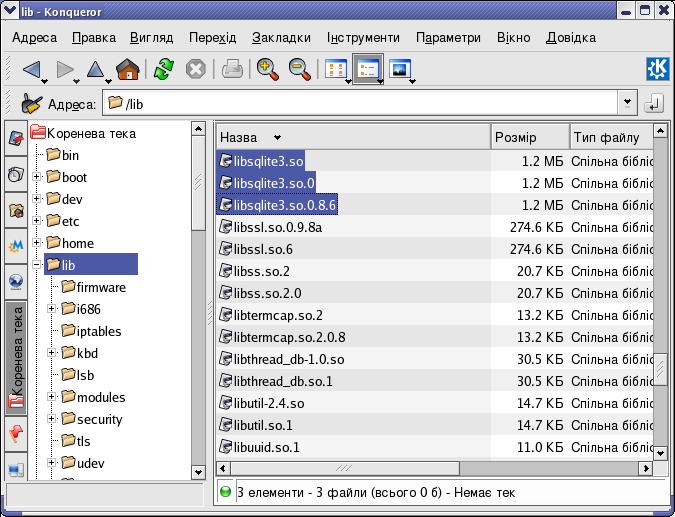675x517 pixels.
Task: Click the green status indicator in status bar
Action: coord(225,492)
